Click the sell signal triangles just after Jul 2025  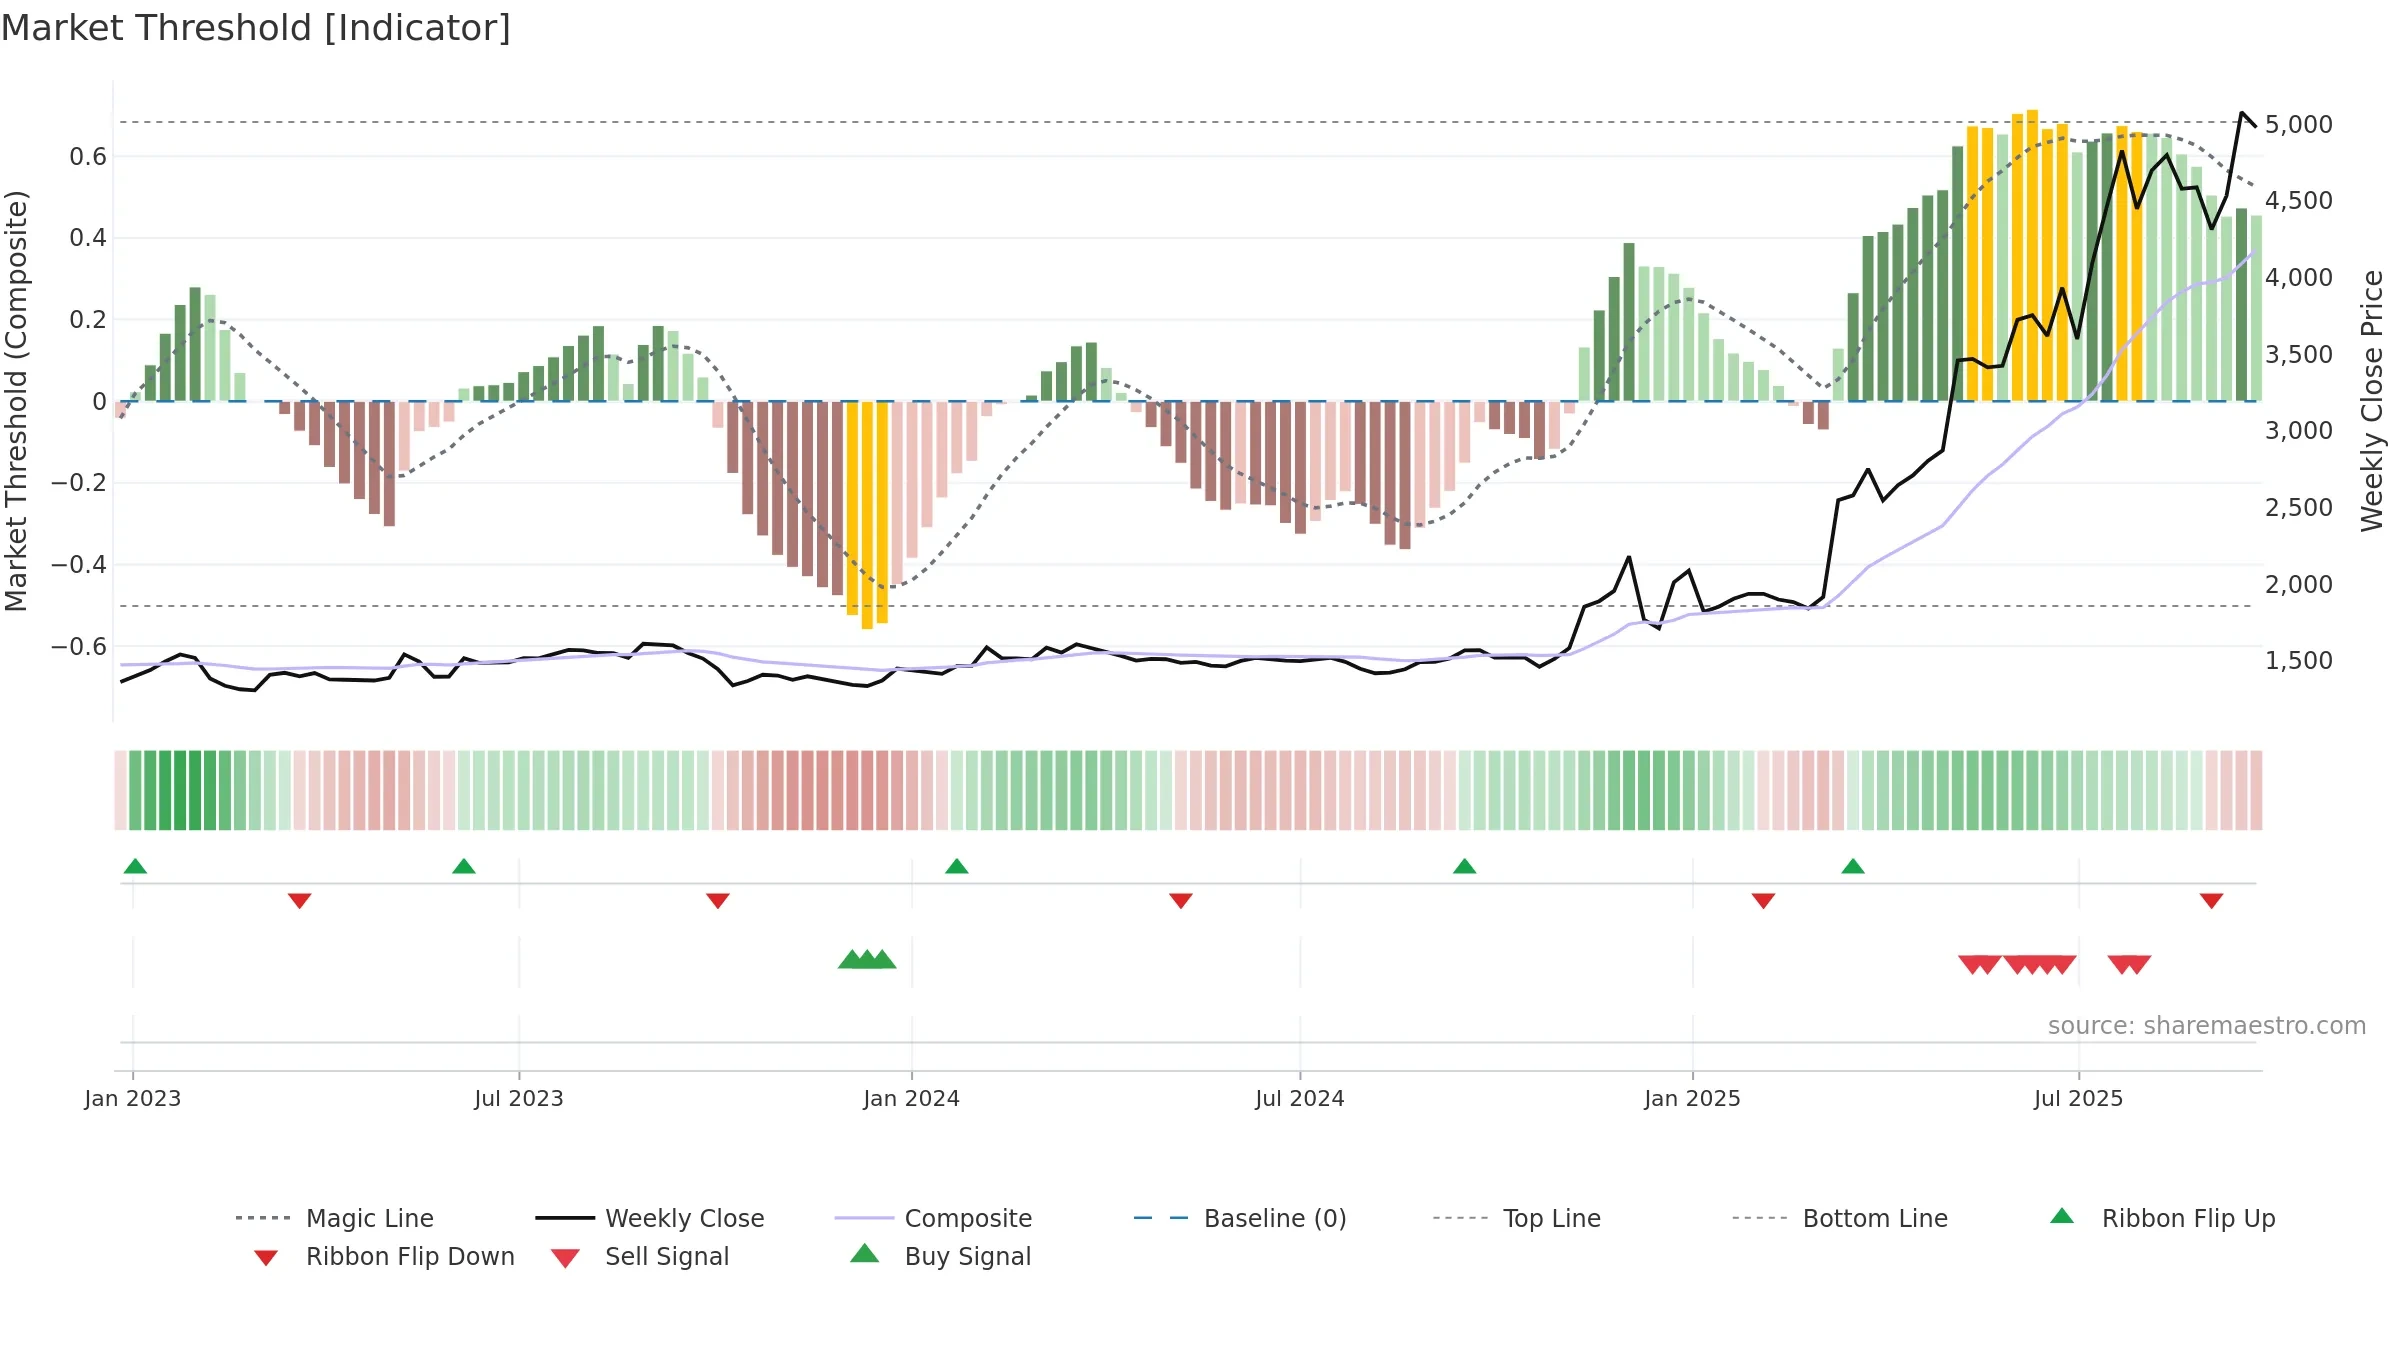pyautogui.click(x=2129, y=964)
